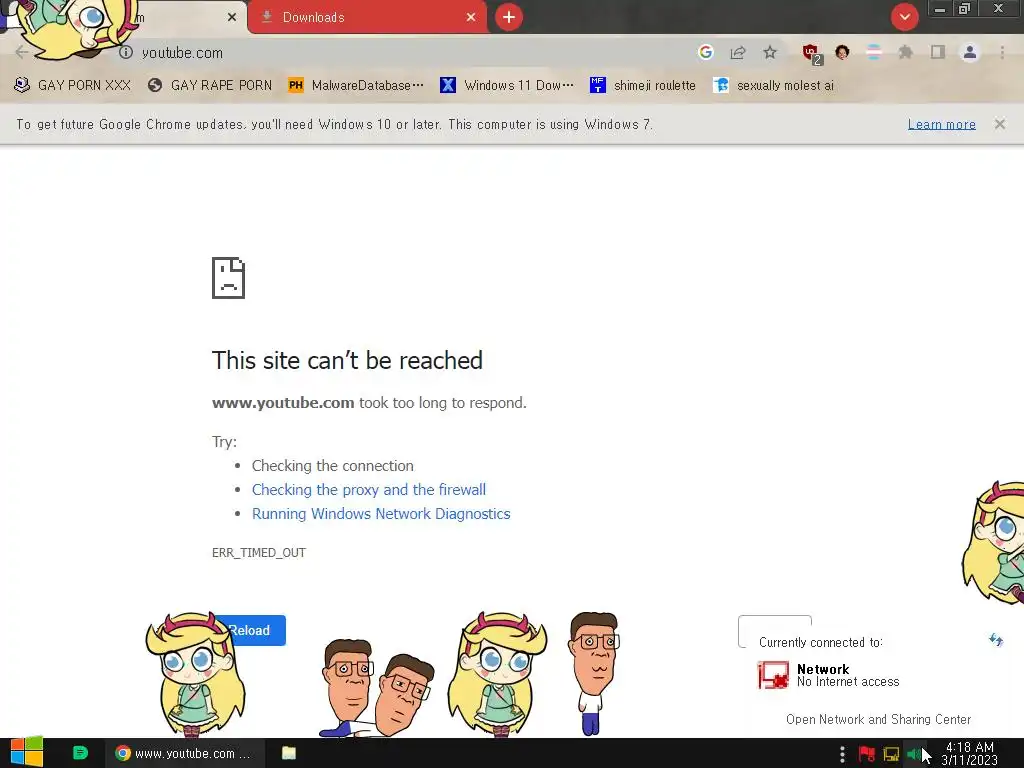Click the Google icon in the address bar
Screen dimensions: 1024x768
click(x=705, y=52)
